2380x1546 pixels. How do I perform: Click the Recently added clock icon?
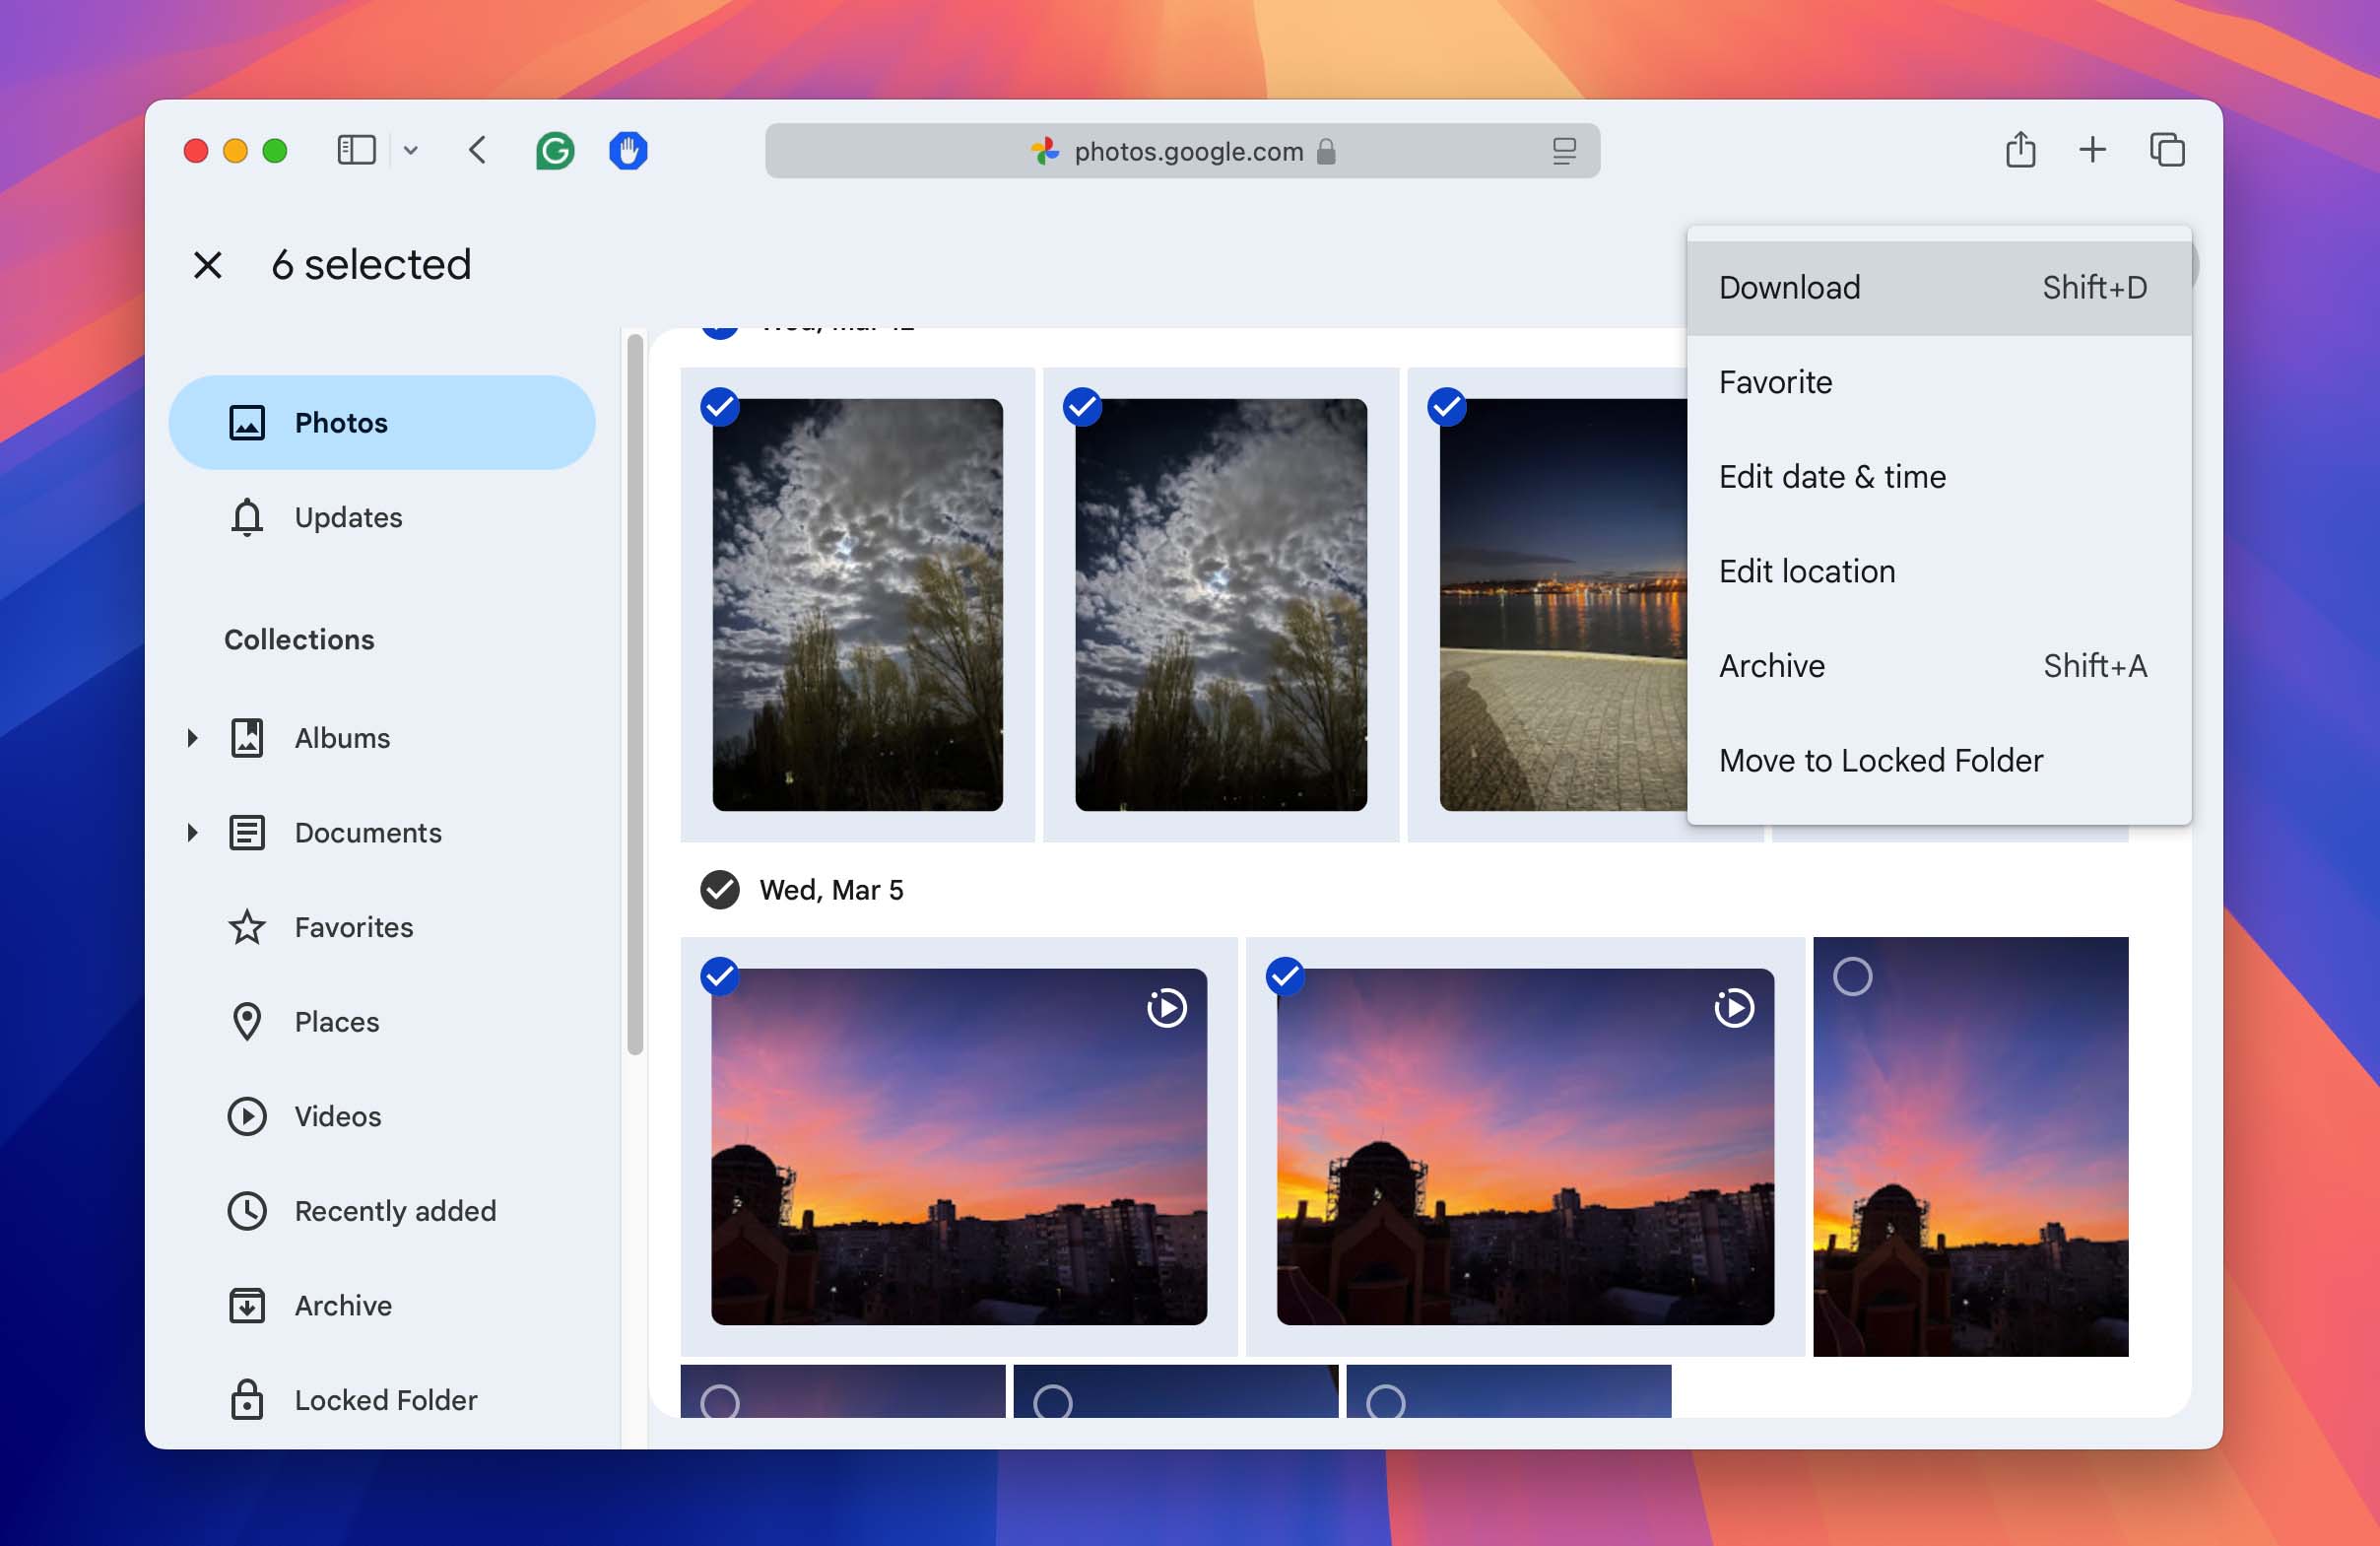tap(247, 1211)
